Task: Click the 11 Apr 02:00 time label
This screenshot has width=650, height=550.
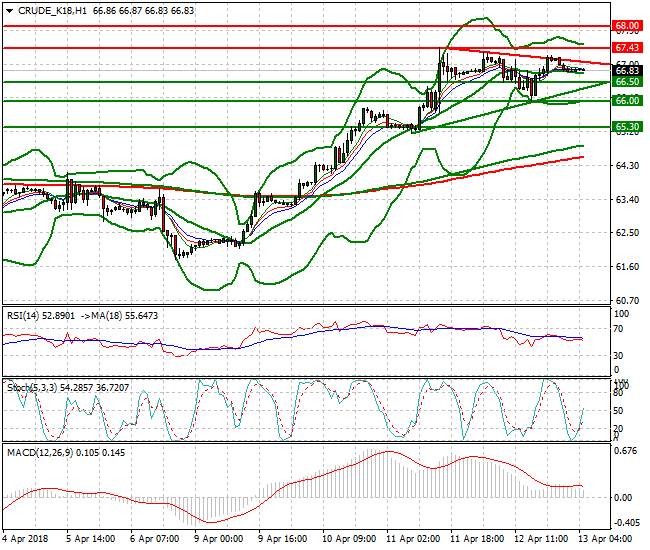Action: tap(413, 539)
